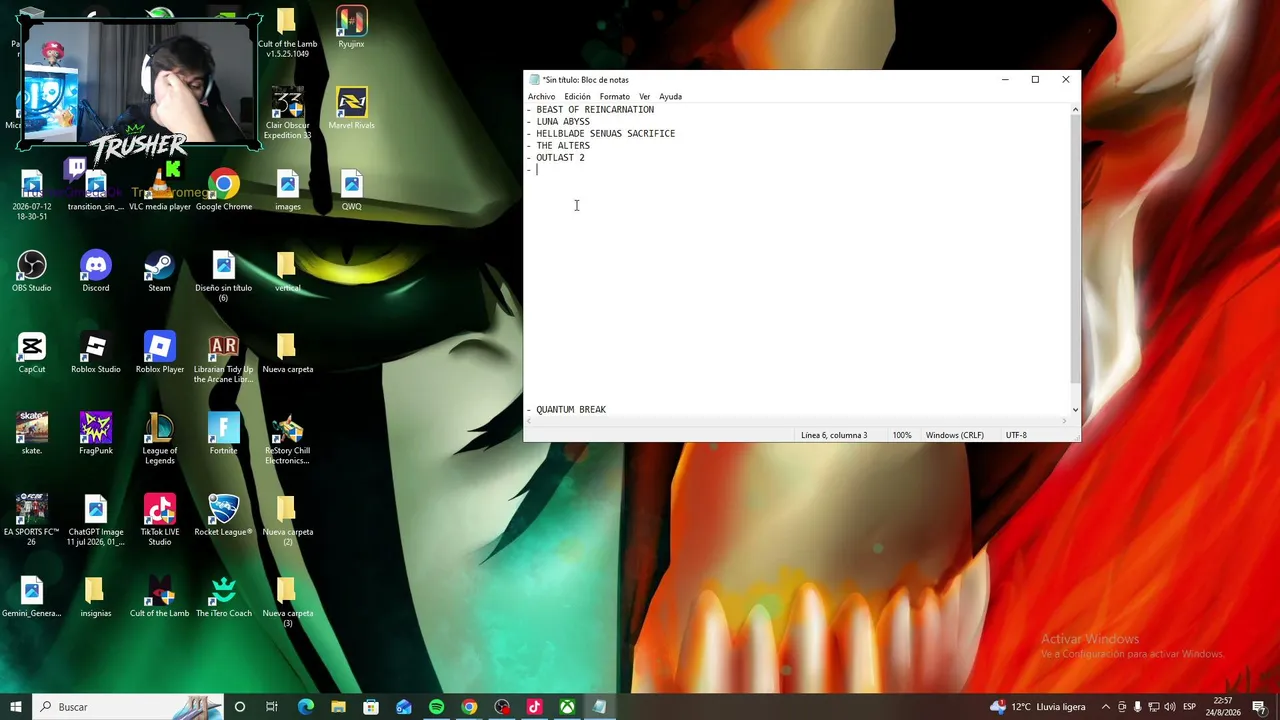Select the FragPunk desktop icon
The height and width of the screenshot is (720, 1280).
(x=96, y=435)
